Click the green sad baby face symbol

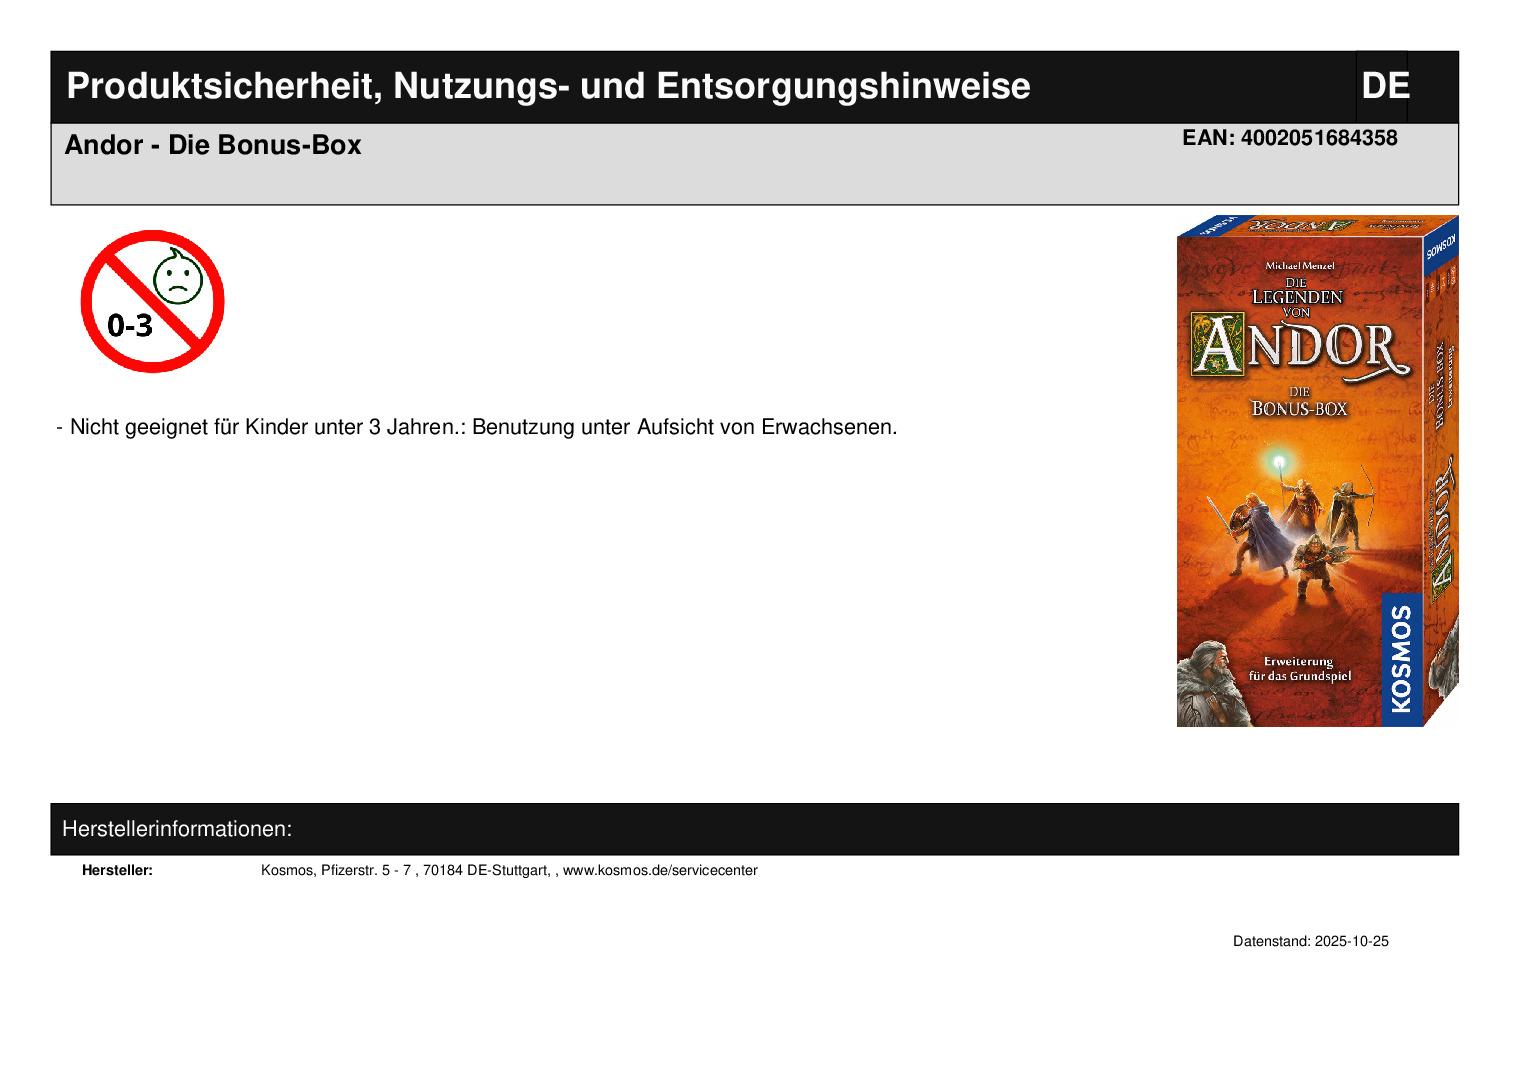coord(178,279)
